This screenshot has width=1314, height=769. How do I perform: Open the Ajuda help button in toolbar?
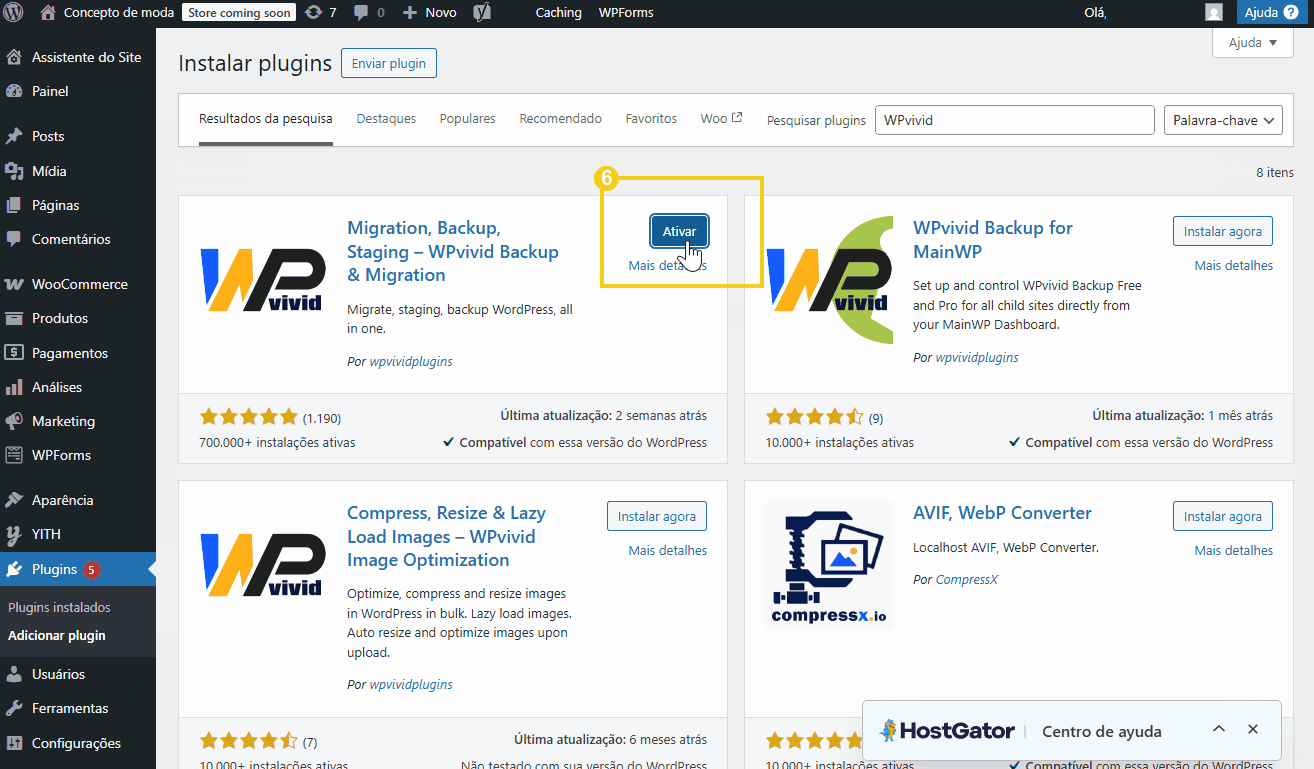pos(1271,12)
